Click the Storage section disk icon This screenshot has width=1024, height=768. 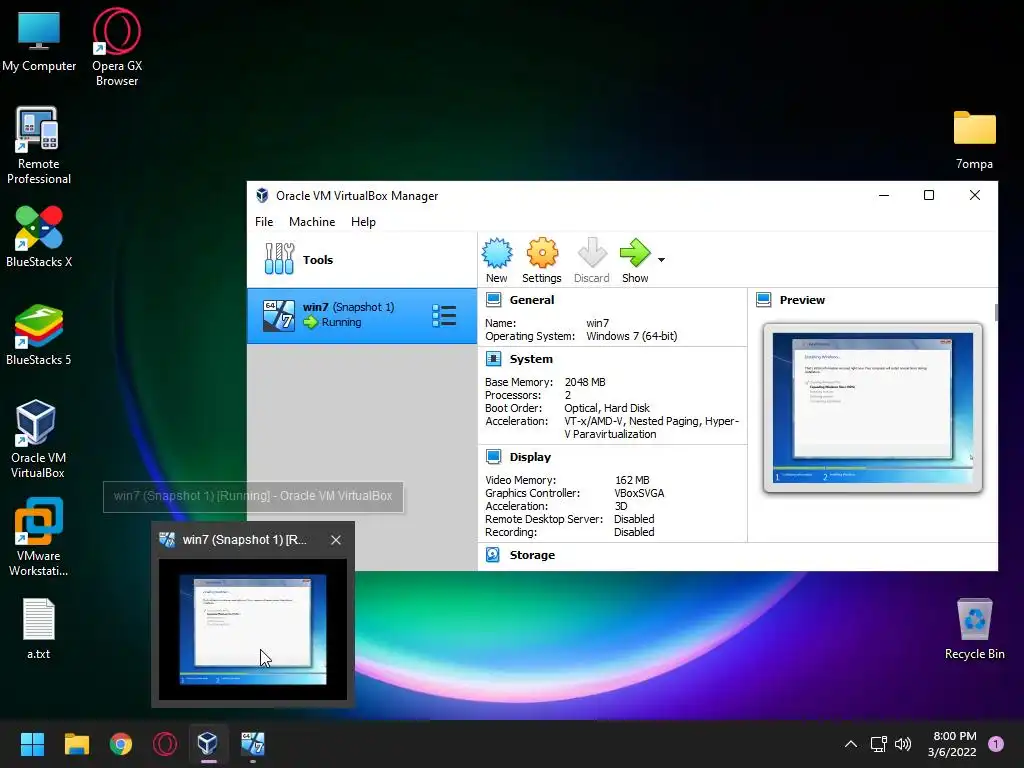[493, 554]
